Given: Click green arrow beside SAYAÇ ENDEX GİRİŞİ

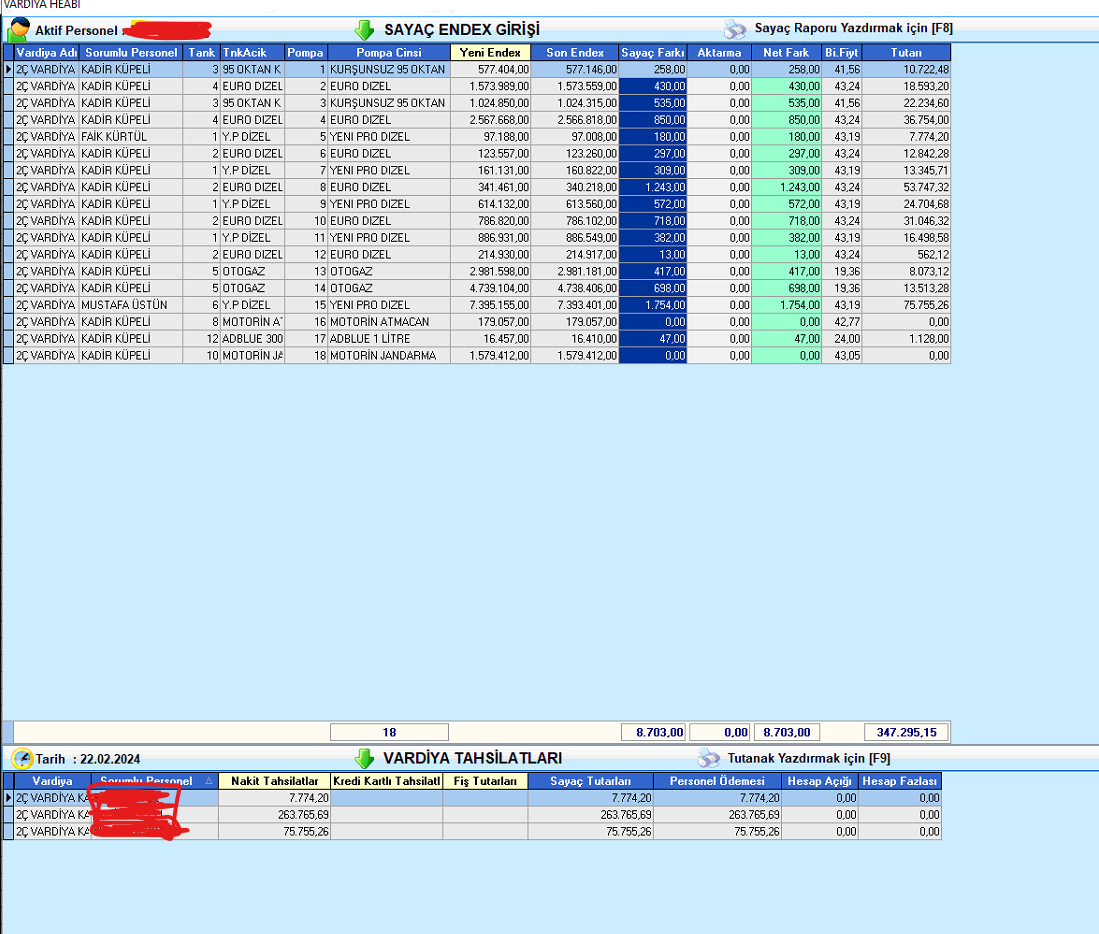Looking at the screenshot, I should [365, 30].
